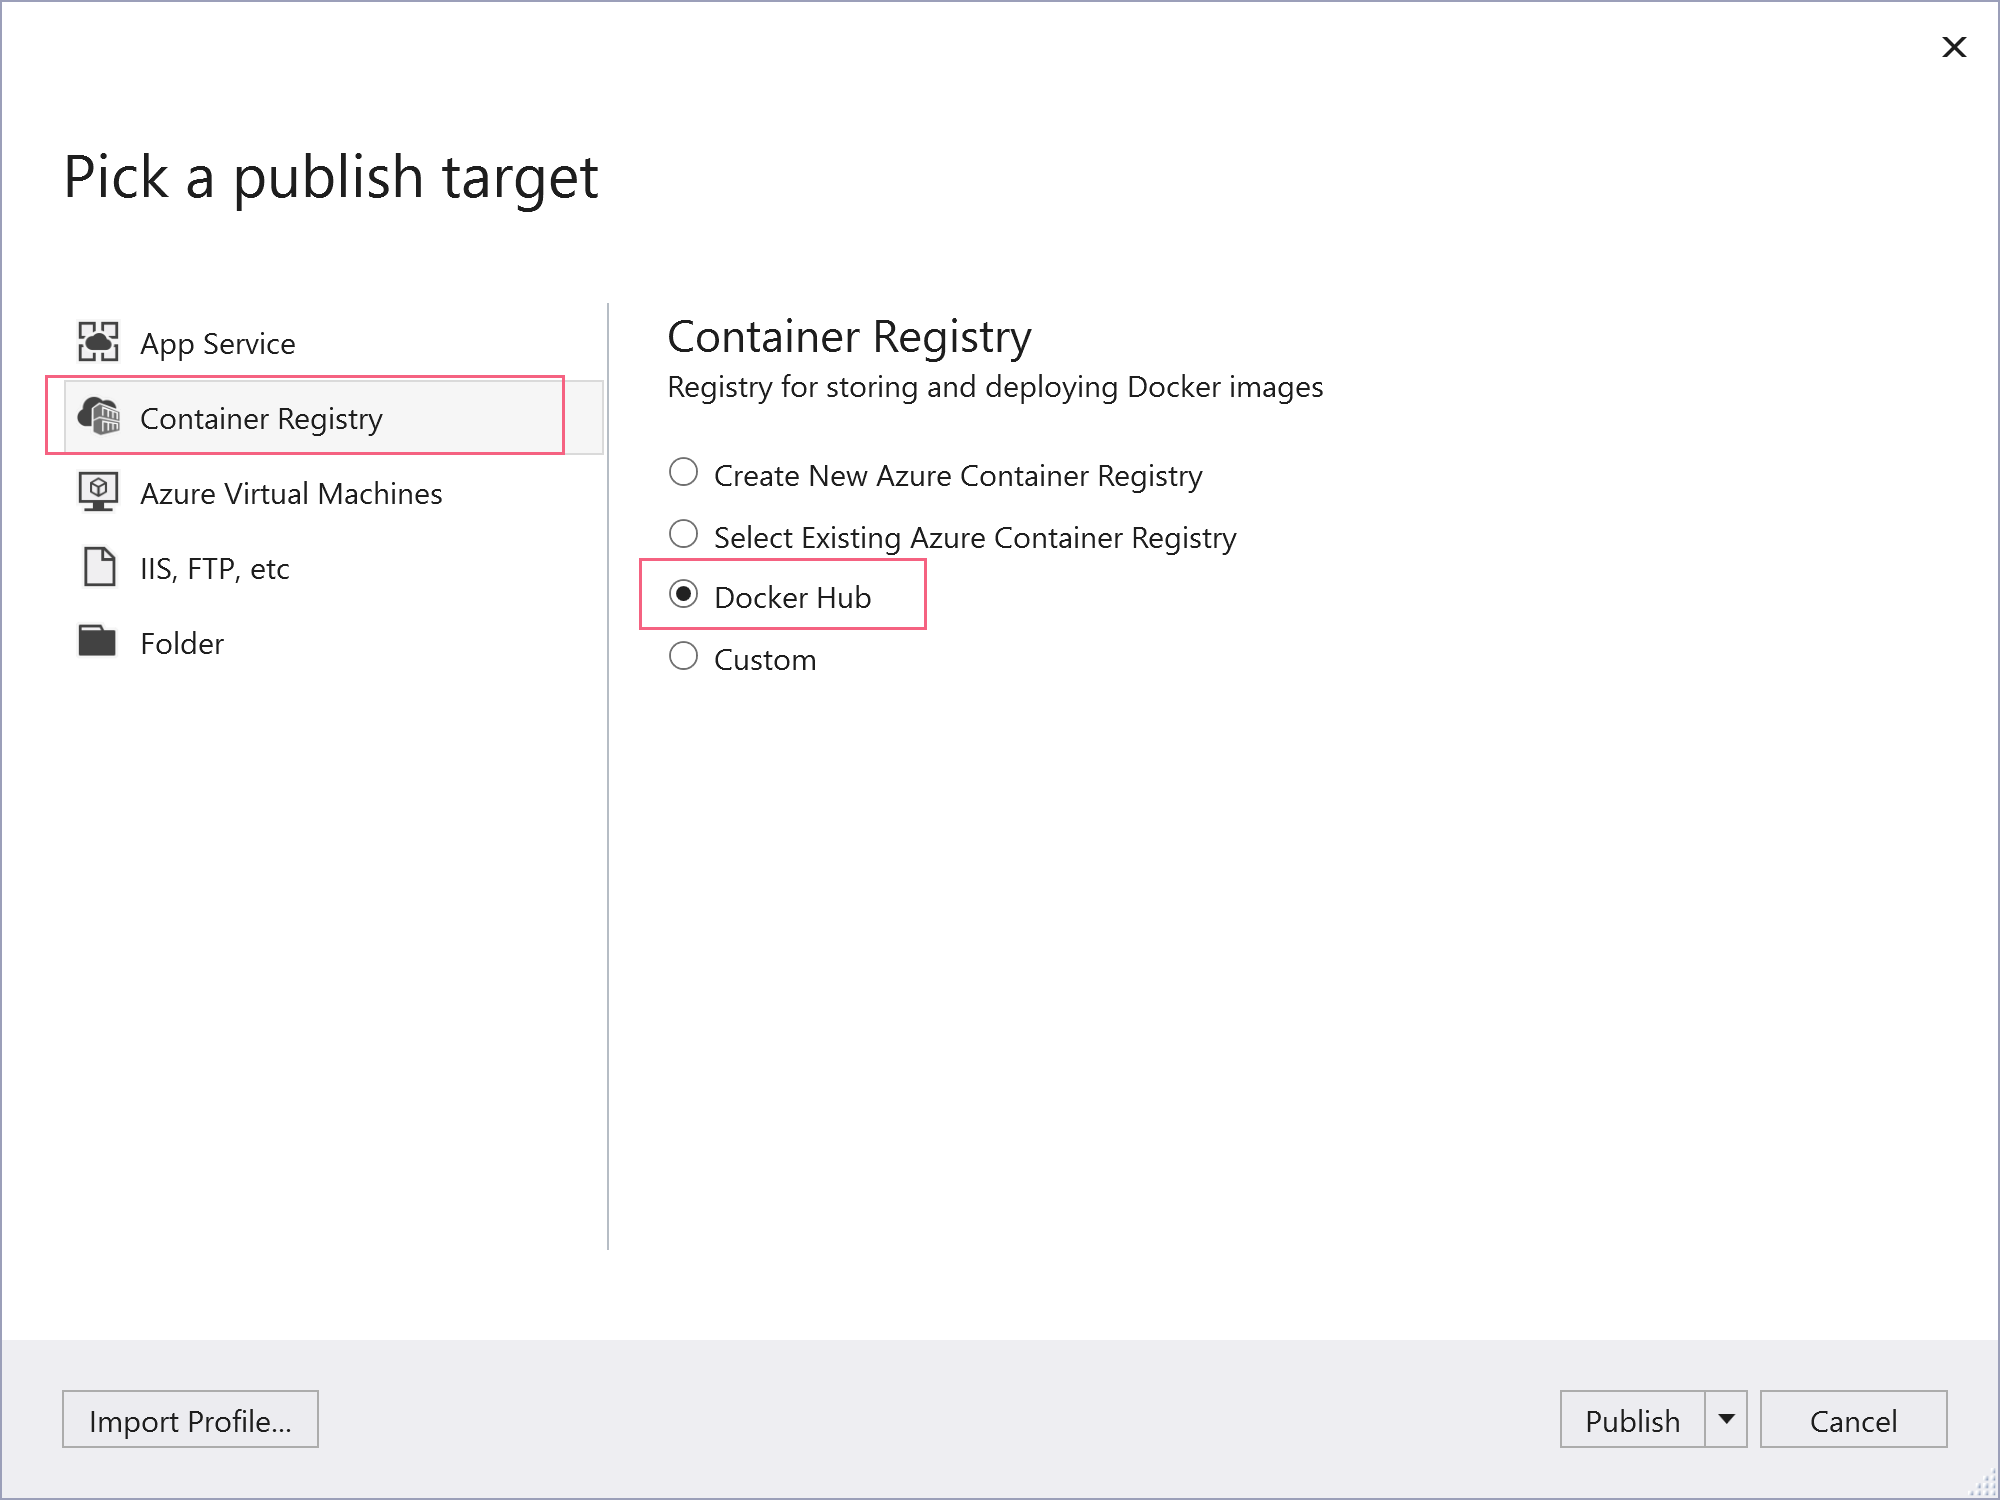The height and width of the screenshot is (1500, 2000).
Task: Click the Container Registry heading text
Action: pyautogui.click(x=849, y=337)
